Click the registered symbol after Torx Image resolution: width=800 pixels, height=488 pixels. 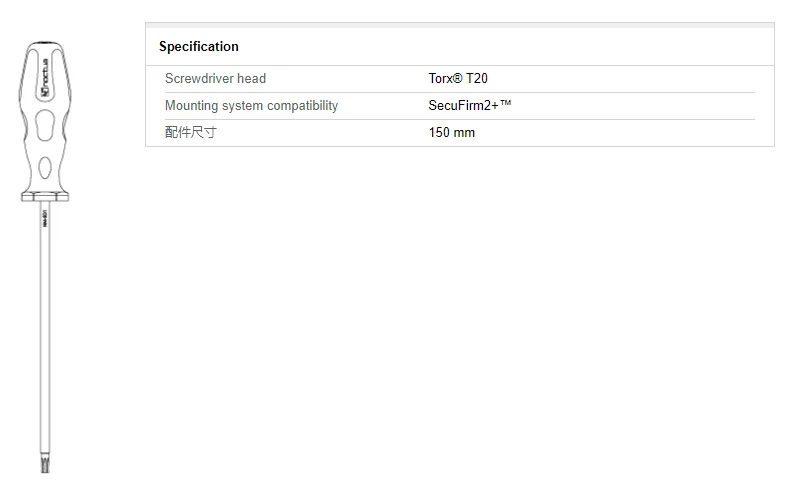point(459,78)
